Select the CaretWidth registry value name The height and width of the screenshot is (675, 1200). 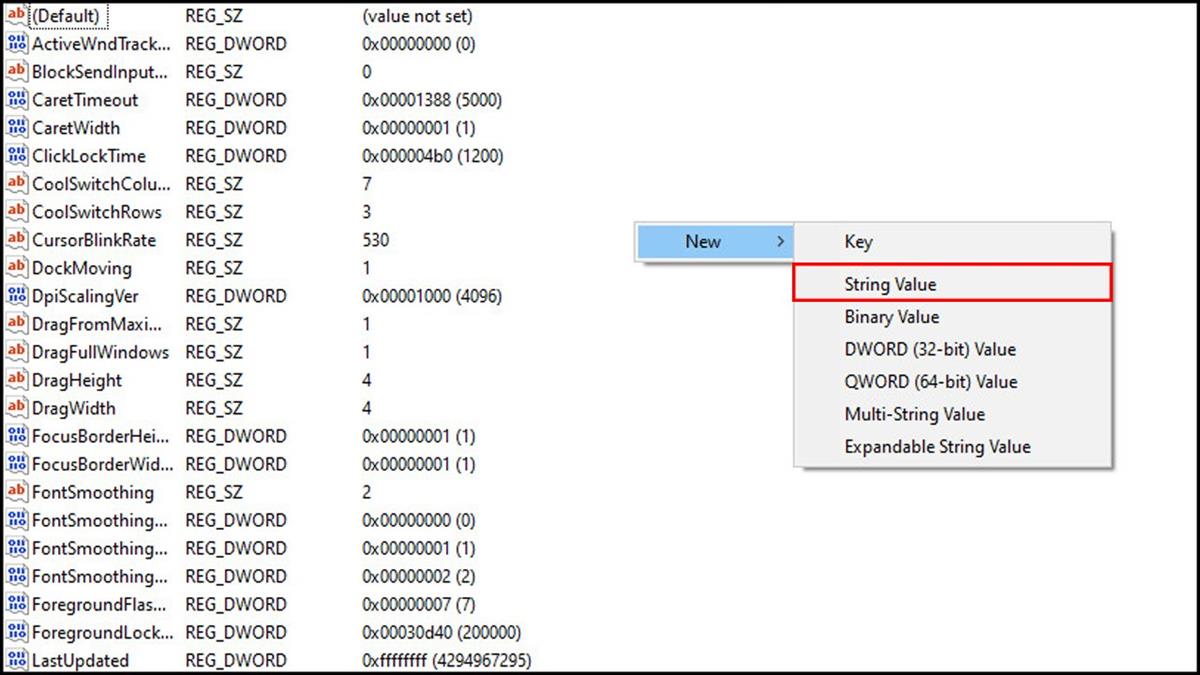pos(76,128)
